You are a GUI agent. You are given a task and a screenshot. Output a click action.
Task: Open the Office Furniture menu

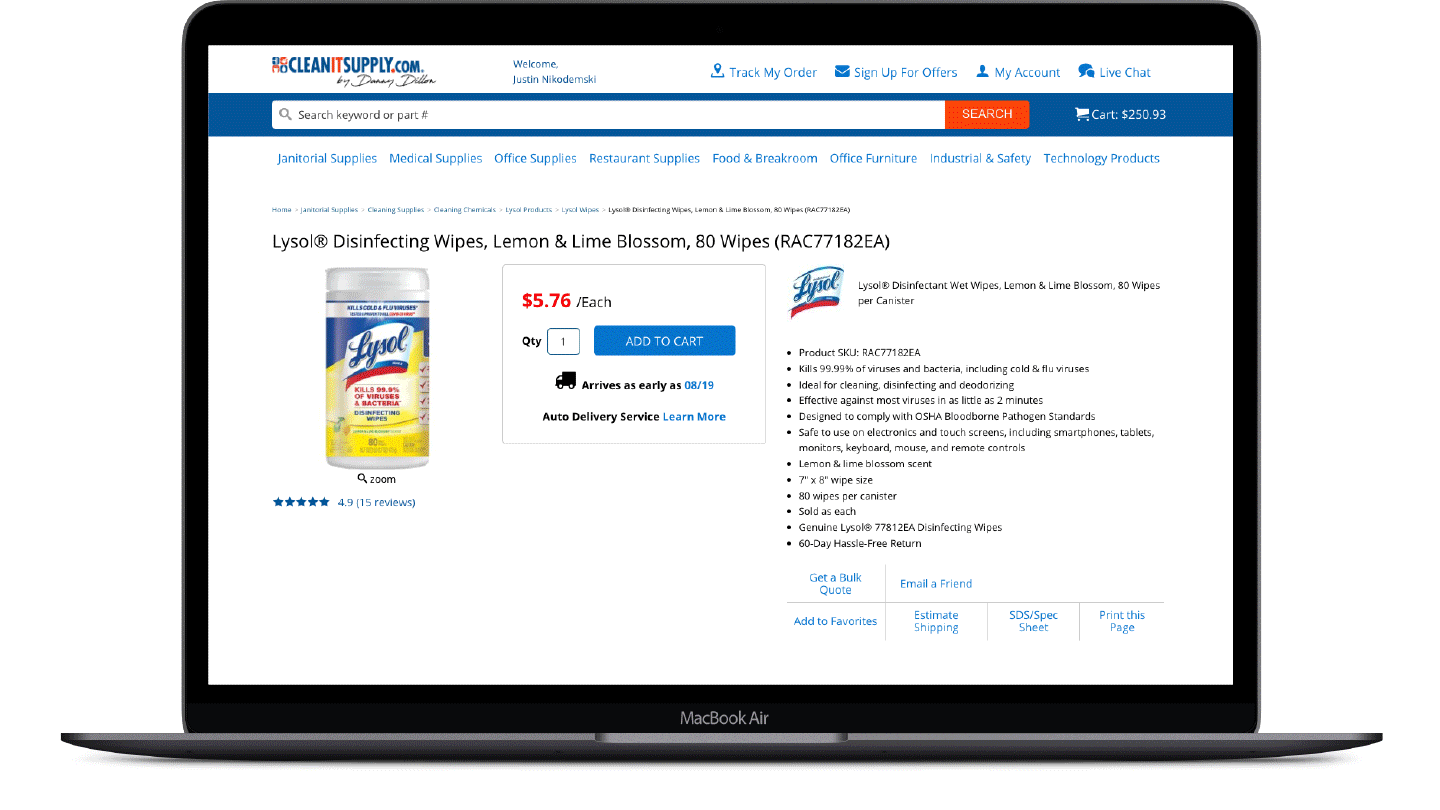pos(873,158)
